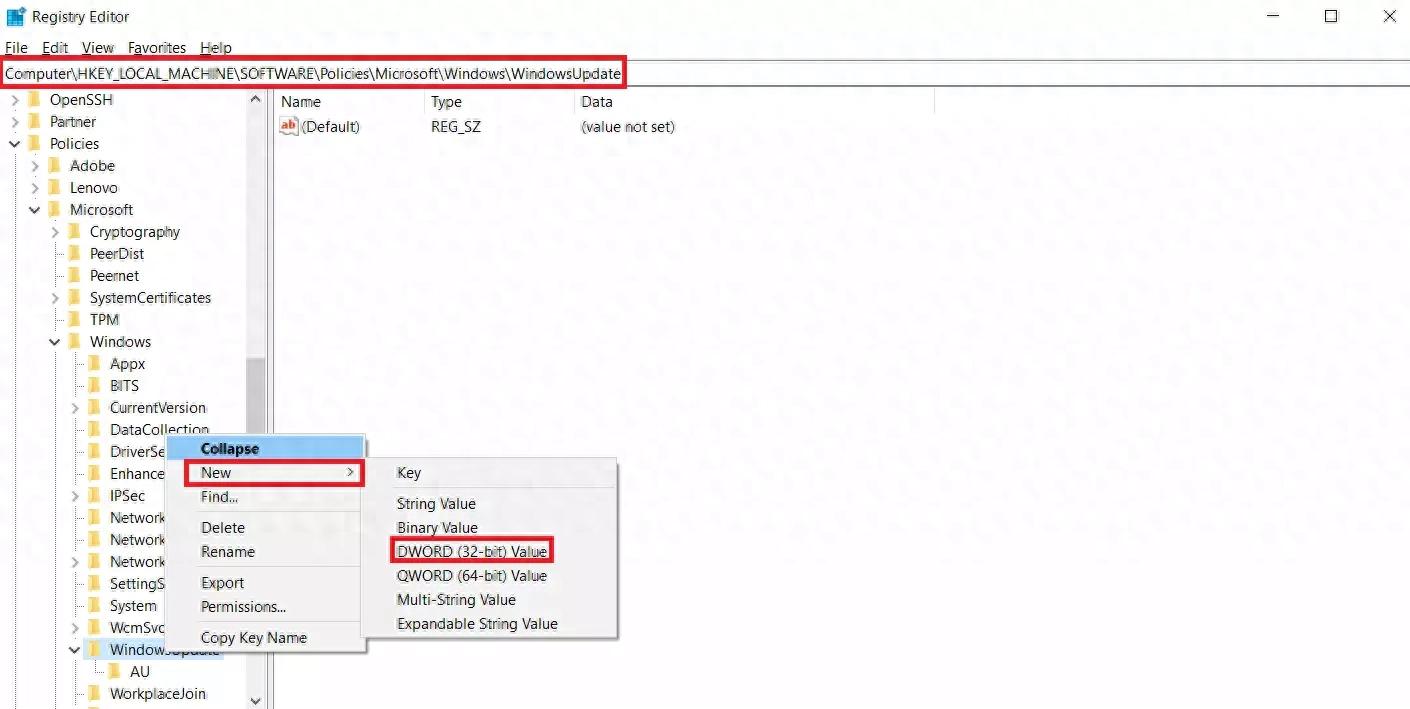This screenshot has width=1410, height=709.
Task: Expand the Lenovo key arrow
Action: (x=35, y=187)
